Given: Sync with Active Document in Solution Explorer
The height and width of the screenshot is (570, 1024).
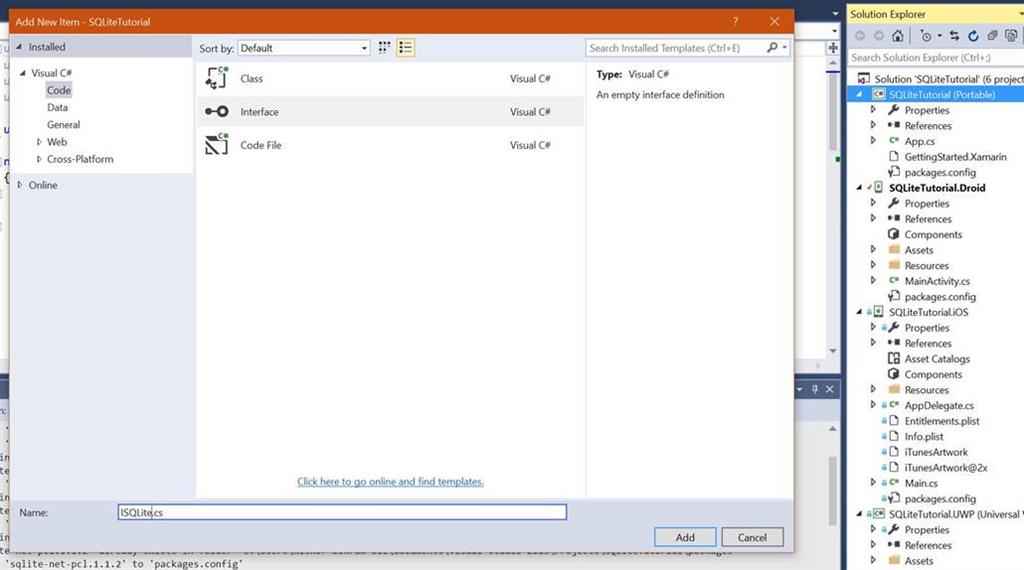Looking at the screenshot, I should pos(955,36).
